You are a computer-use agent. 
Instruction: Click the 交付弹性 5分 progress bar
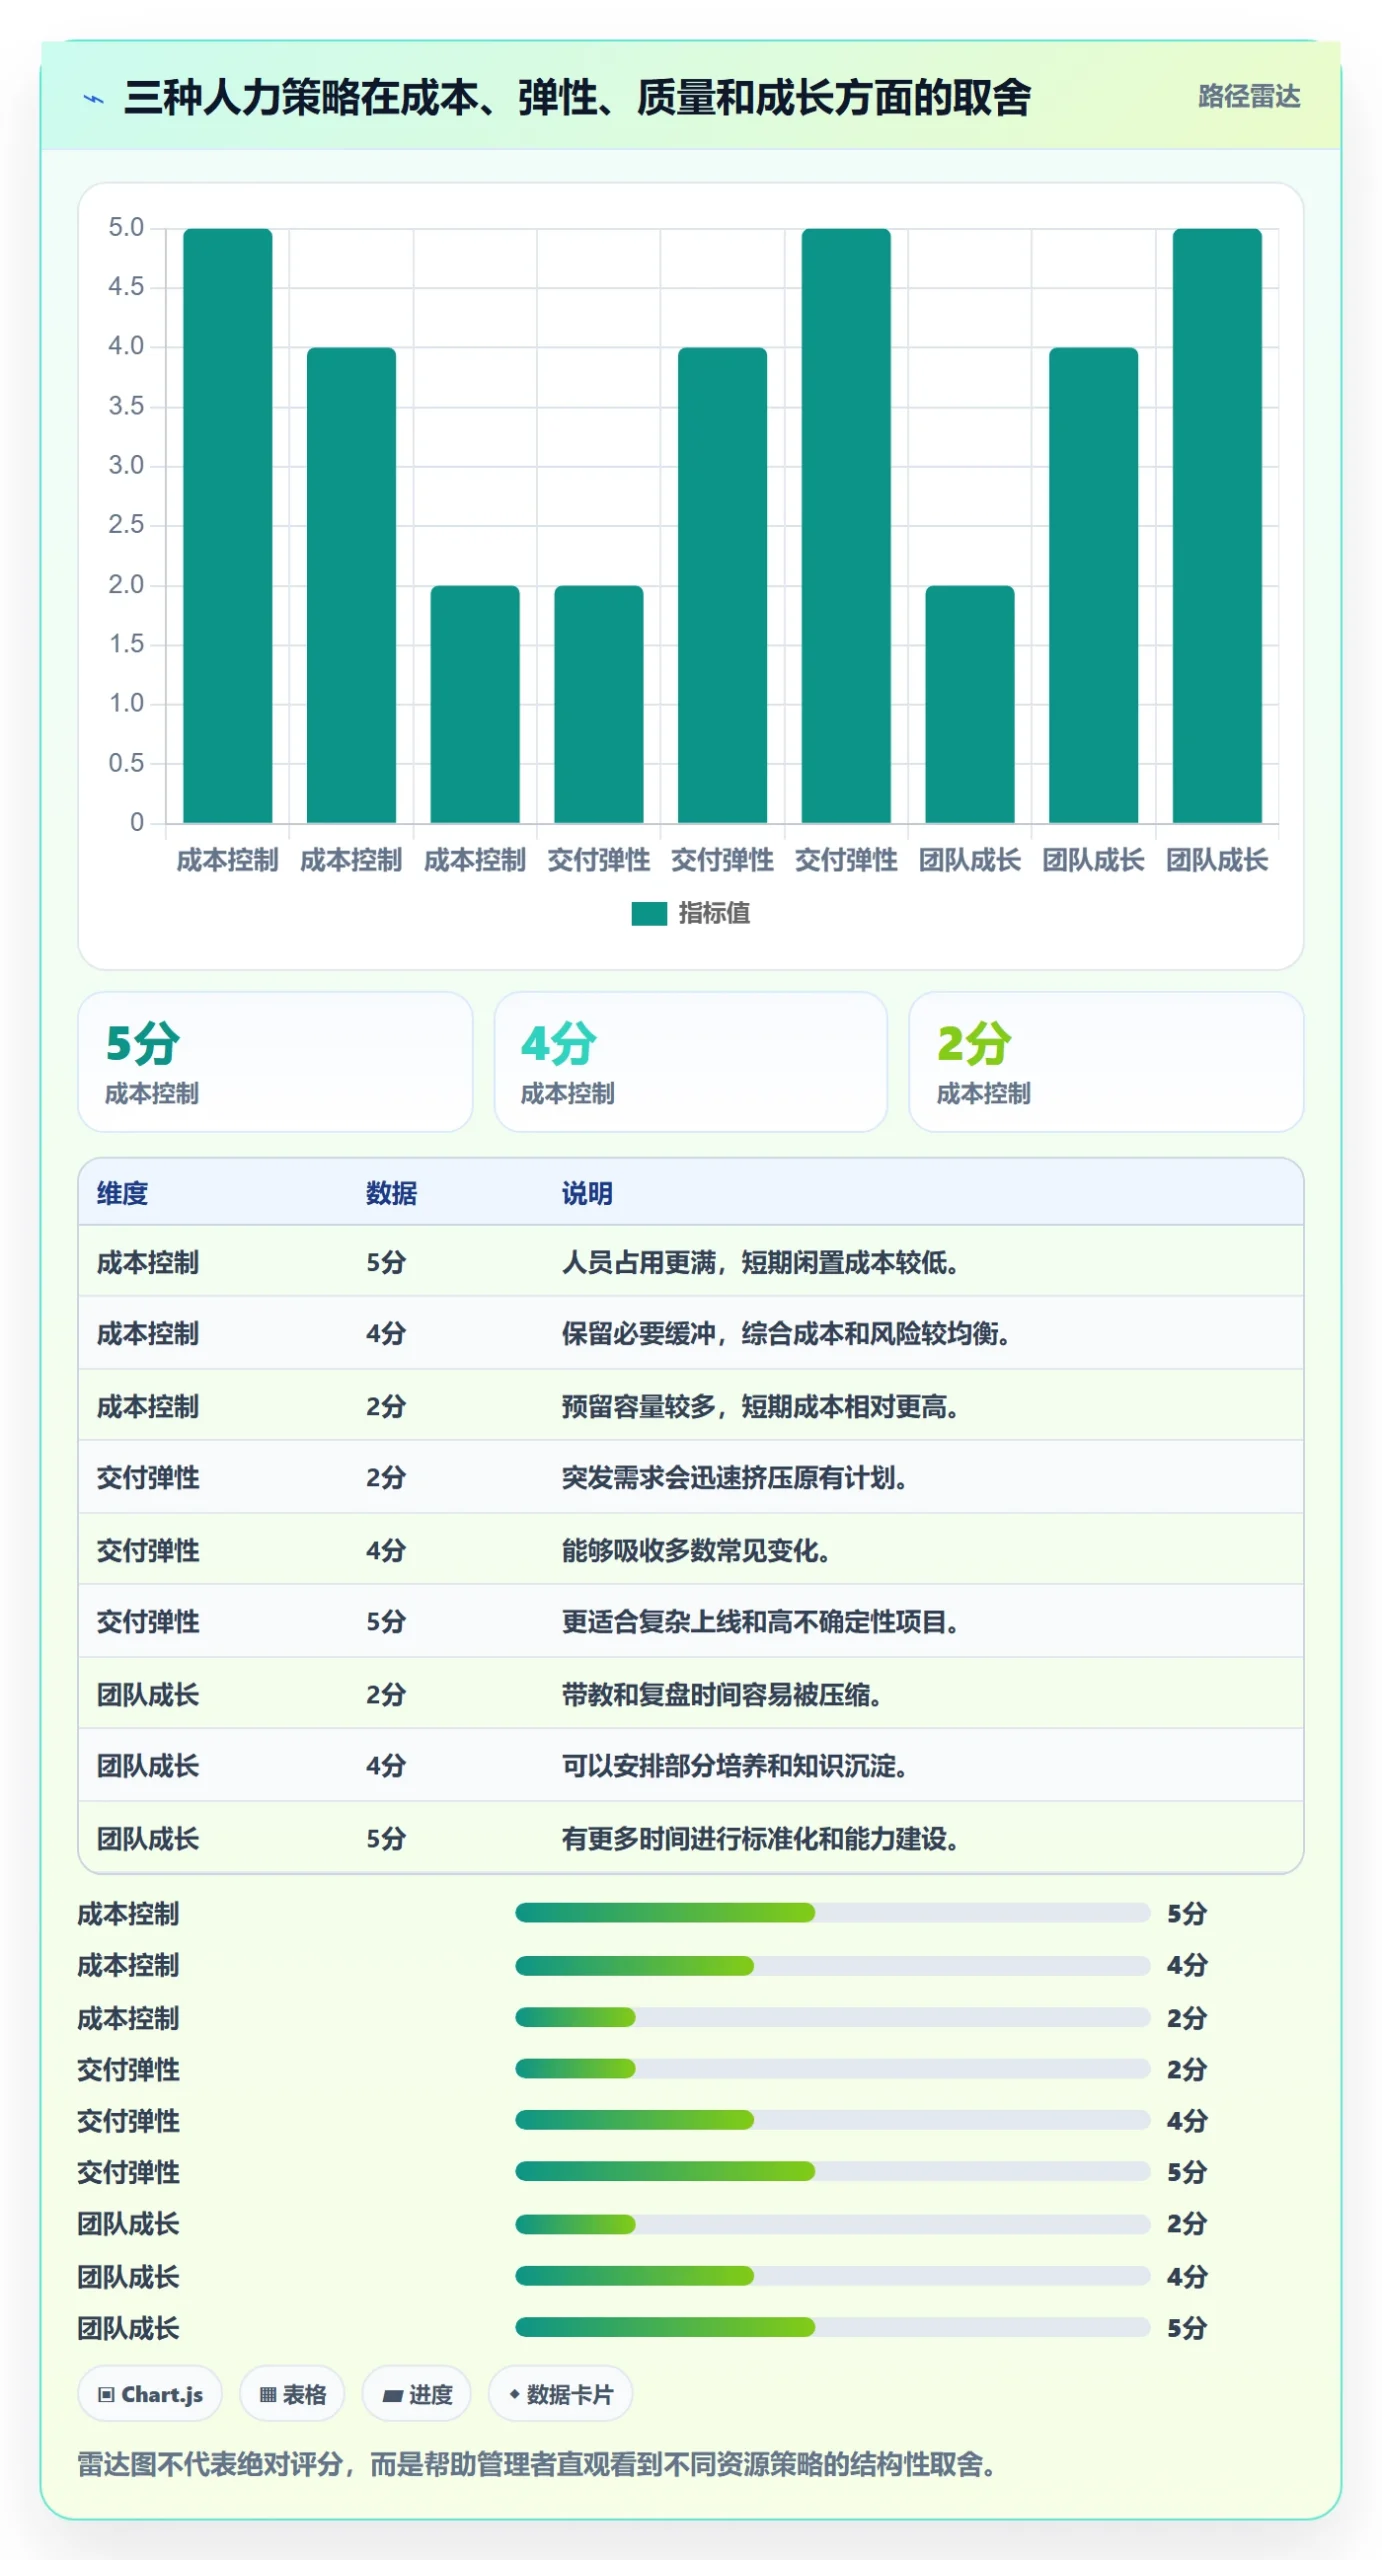point(832,2172)
